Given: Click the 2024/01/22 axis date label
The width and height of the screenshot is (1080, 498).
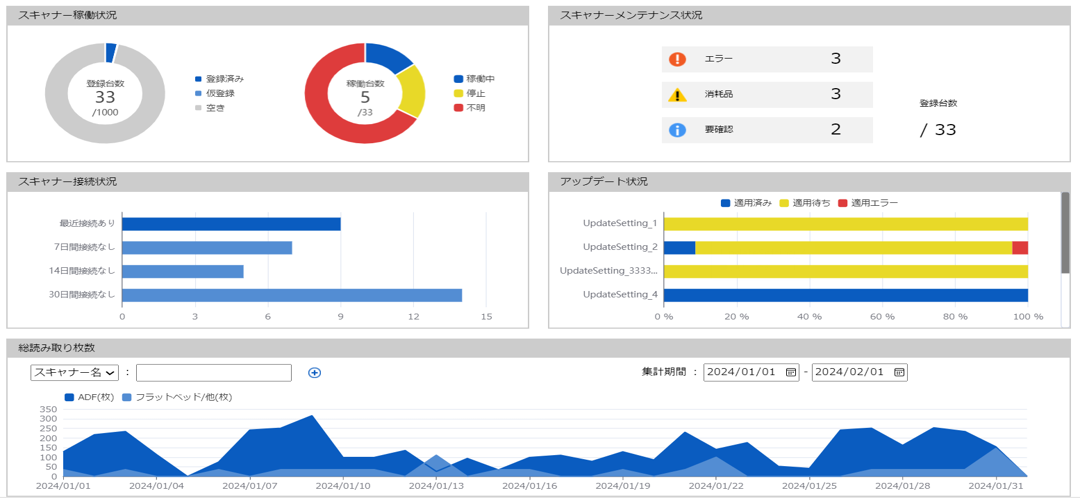Looking at the screenshot, I should pyautogui.click(x=716, y=486).
